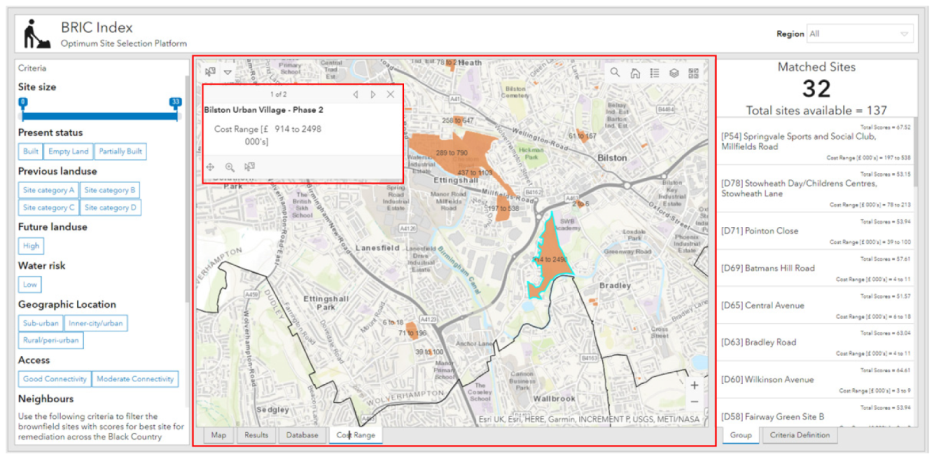Screen dimensions: 934x459
Task: Open the map legend list icon
Action: point(654,72)
